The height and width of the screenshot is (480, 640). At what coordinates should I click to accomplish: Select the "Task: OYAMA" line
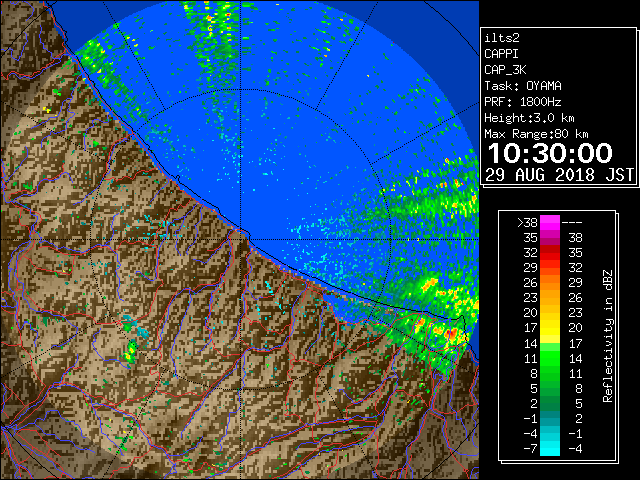(x=523, y=86)
